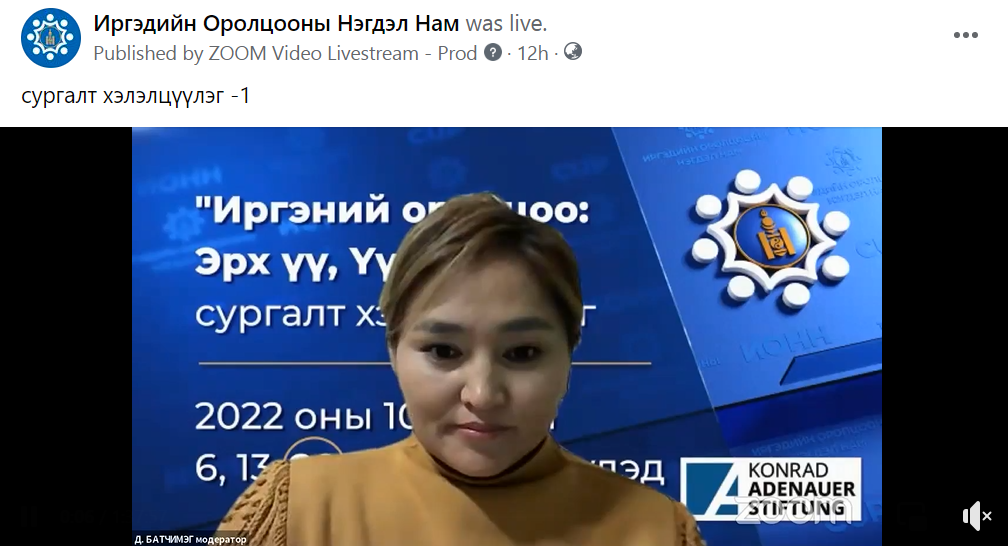Click the globe public audience icon
Image resolution: width=1008 pixels, height=546 pixels.
(x=573, y=51)
